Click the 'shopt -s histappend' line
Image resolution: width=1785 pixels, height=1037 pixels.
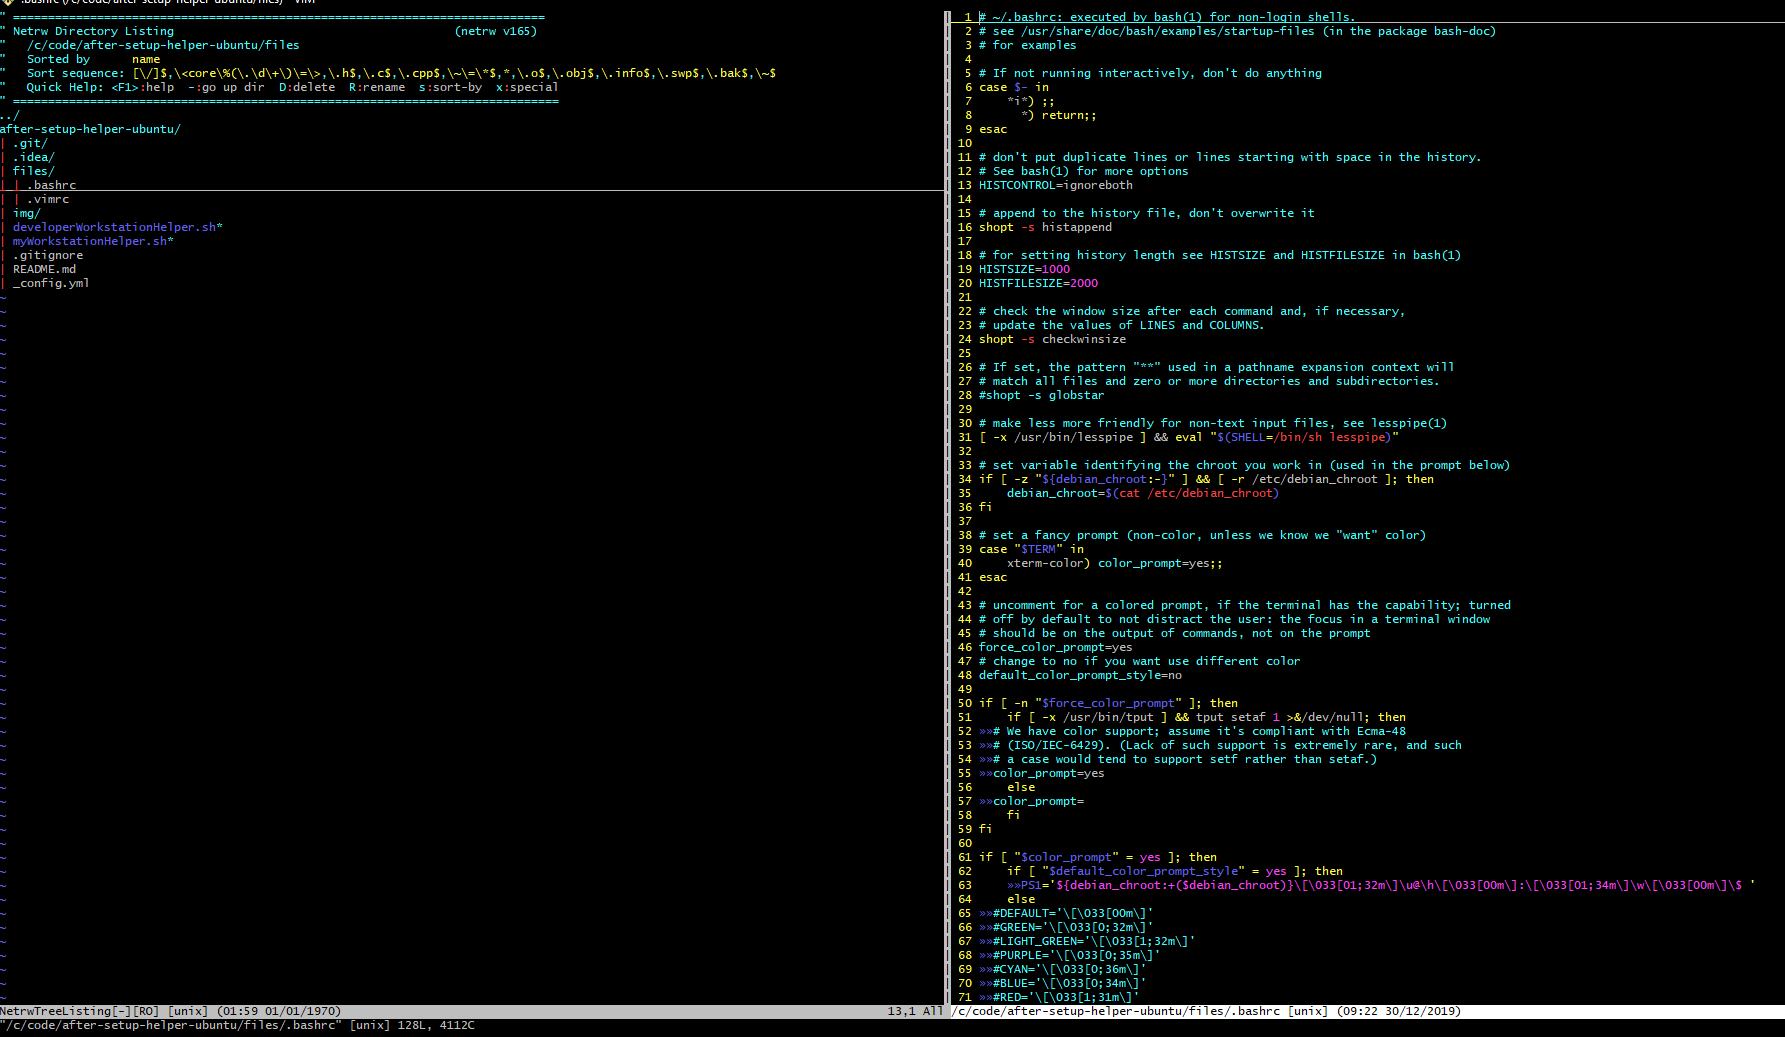coord(1045,227)
